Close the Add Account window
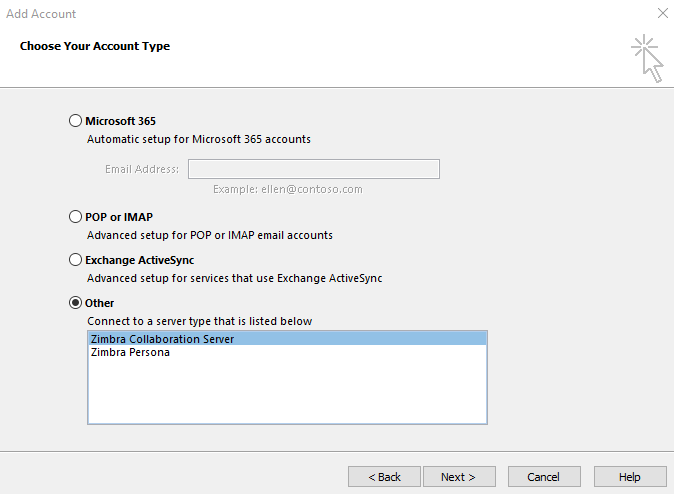 [662, 13]
